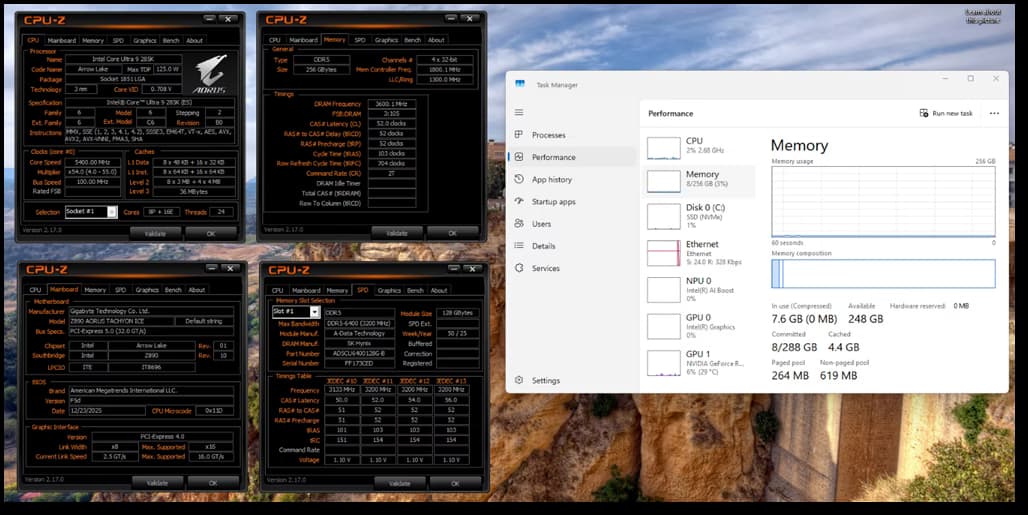Screen dimensions: 1028x515
Task: Open CPU tab in CPU-Z Memory Slot window
Action: click(x=278, y=290)
